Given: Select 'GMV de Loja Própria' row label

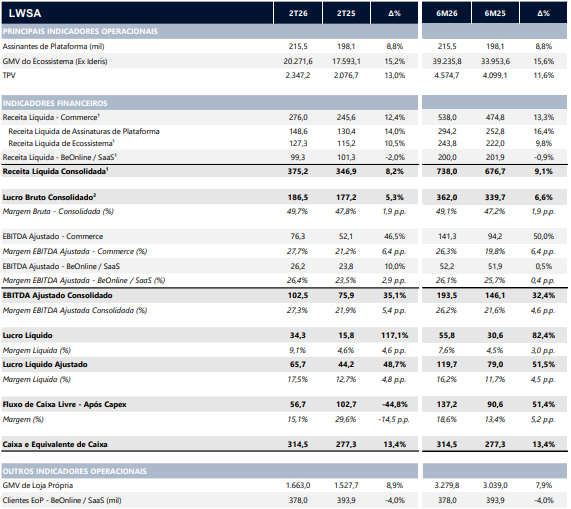Looking at the screenshot, I should click(x=38, y=486).
